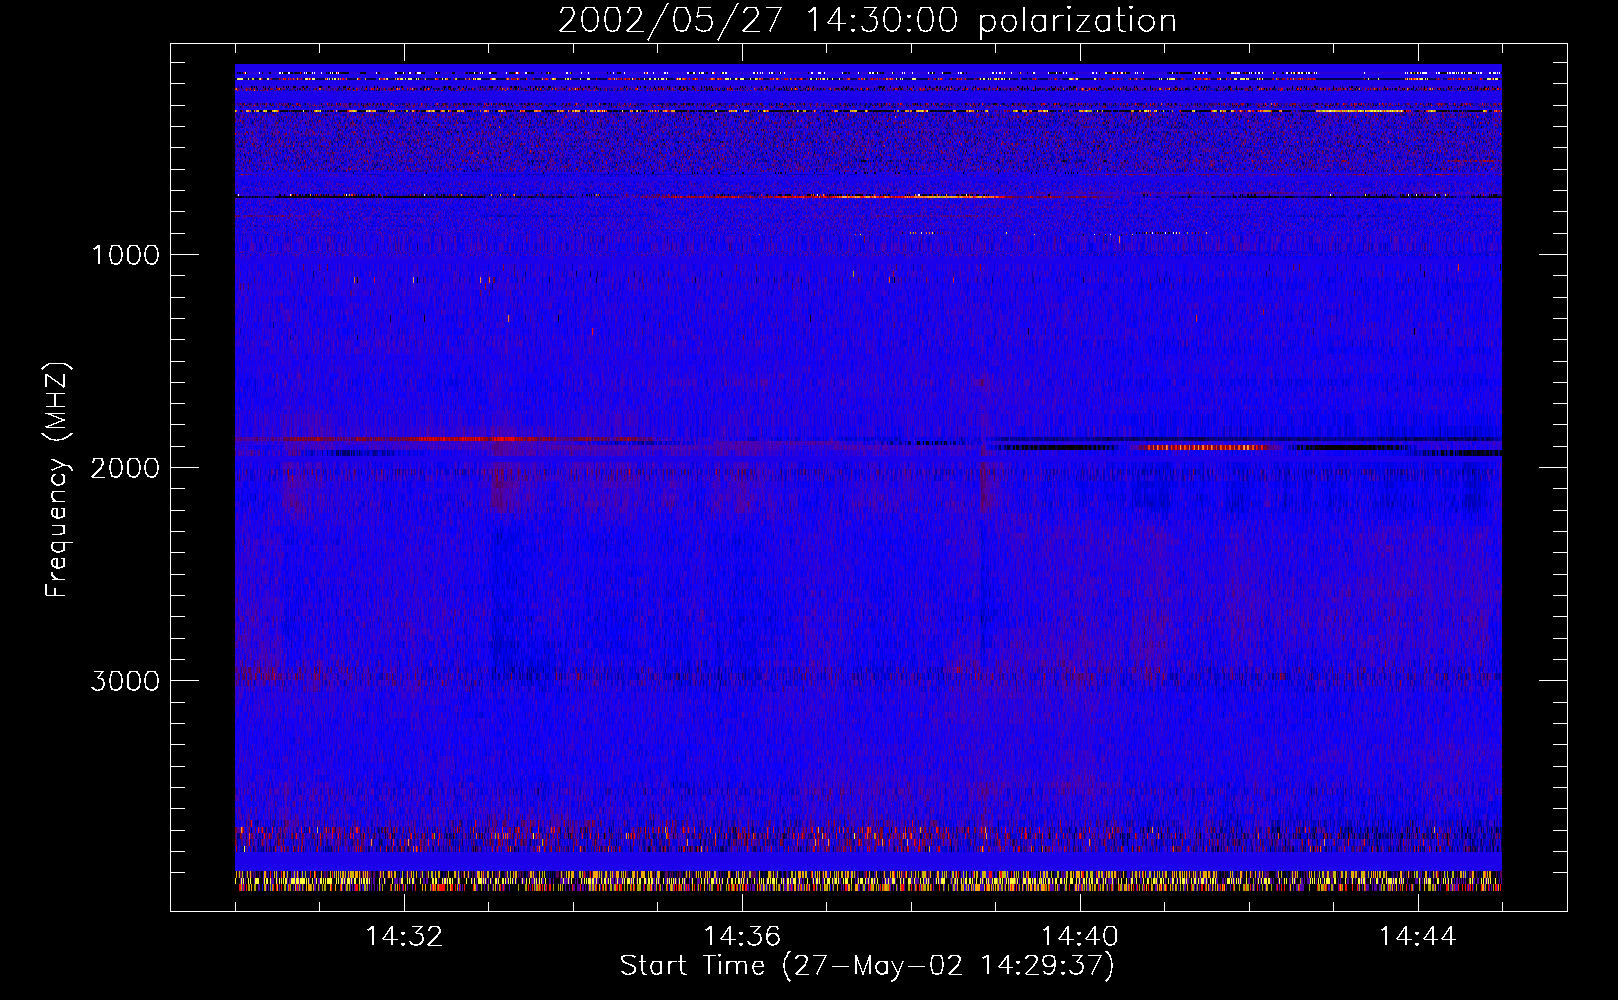Click the 2000 frequency tick label
Image resolution: width=1618 pixels, height=1000 pixels.
[x=125, y=468]
